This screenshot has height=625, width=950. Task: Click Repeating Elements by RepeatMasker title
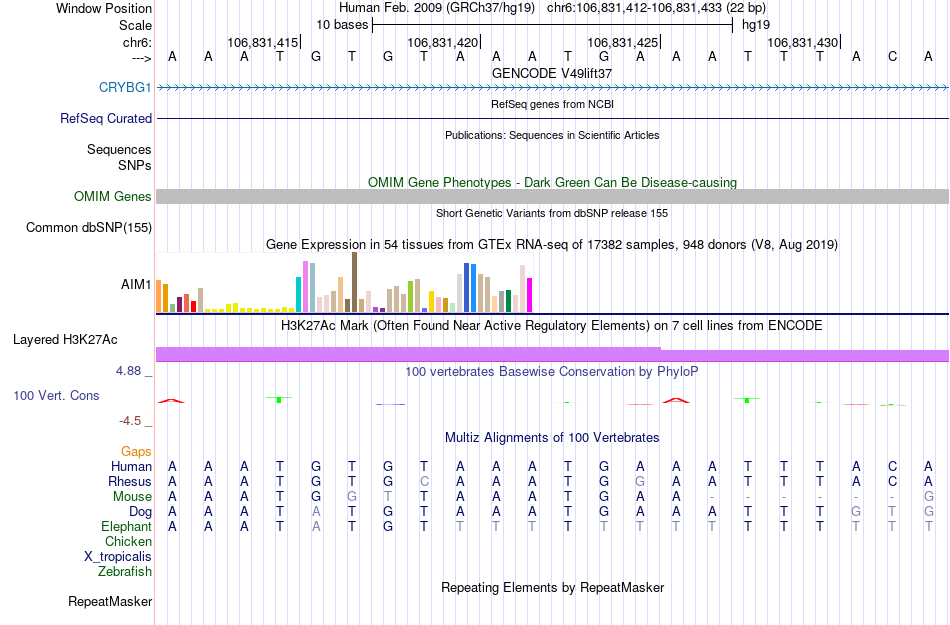(x=552, y=587)
